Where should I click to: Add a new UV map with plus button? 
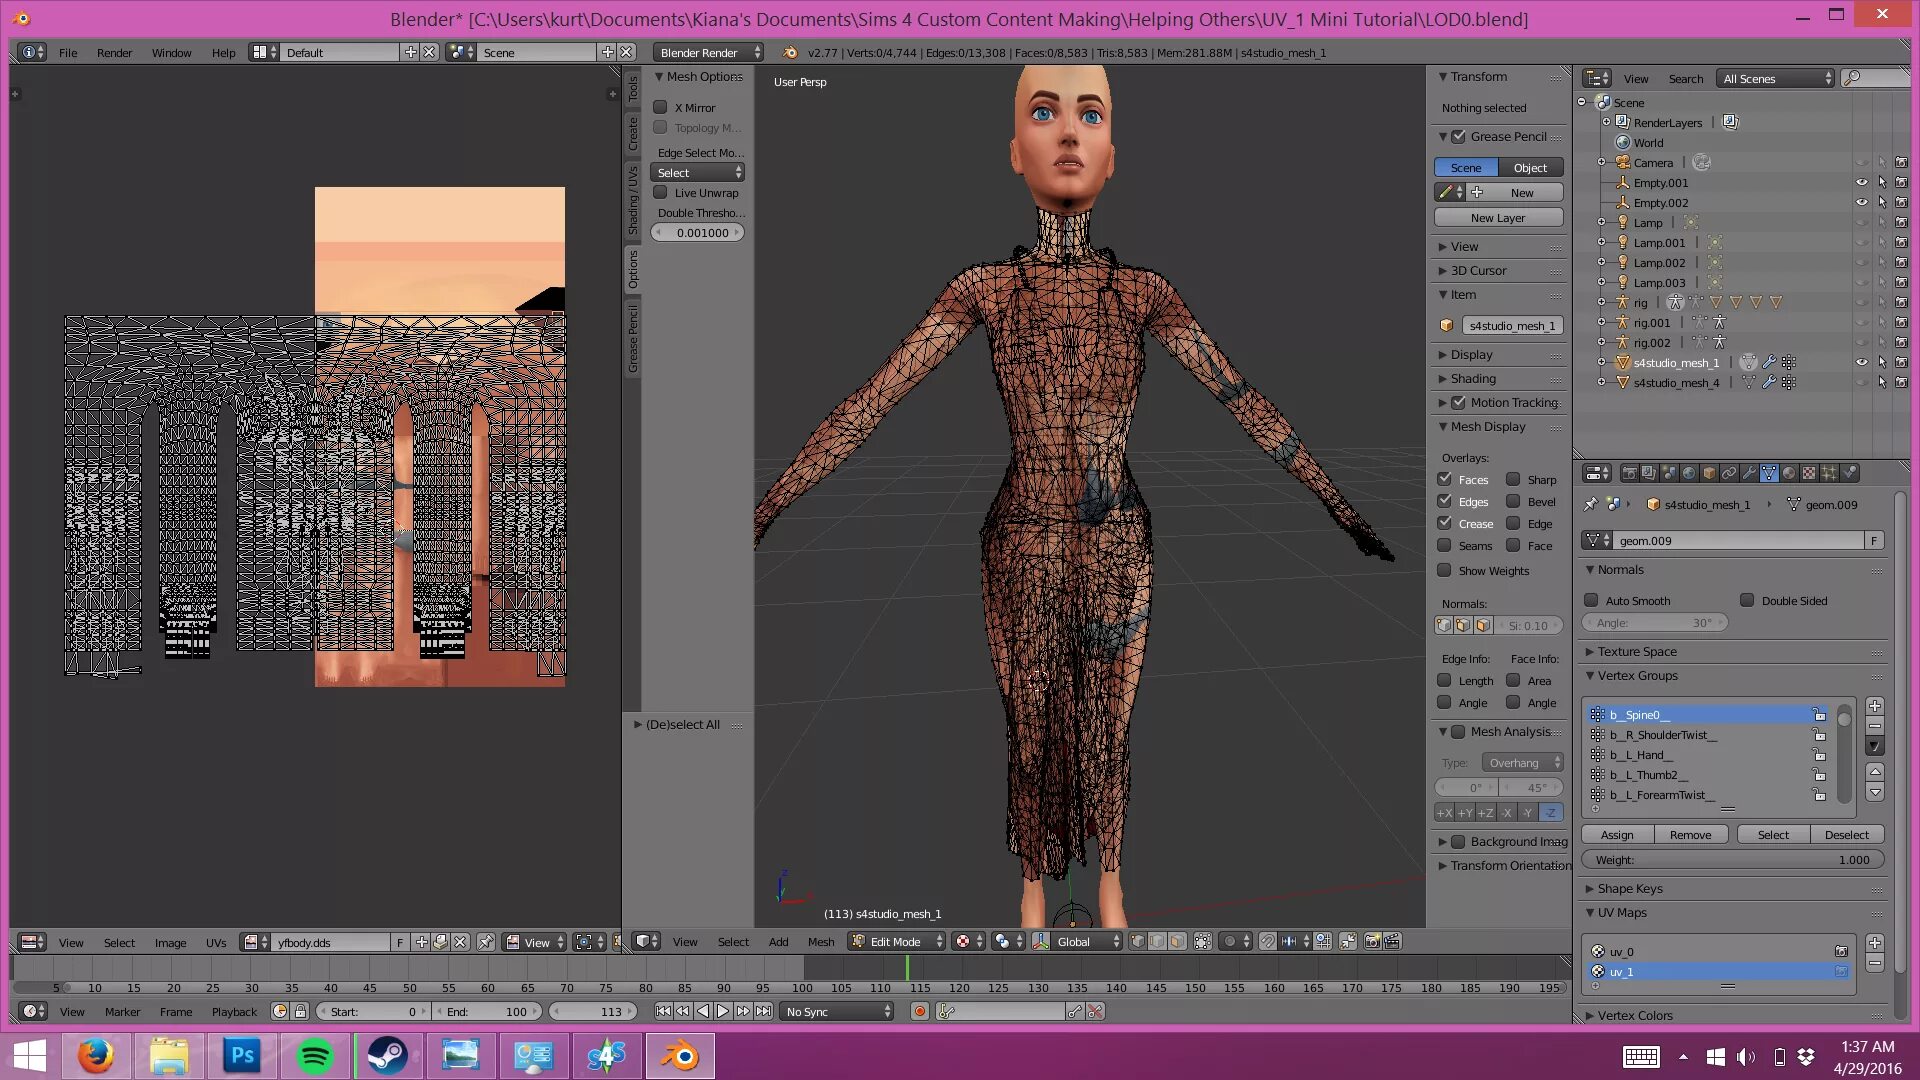[1875, 943]
